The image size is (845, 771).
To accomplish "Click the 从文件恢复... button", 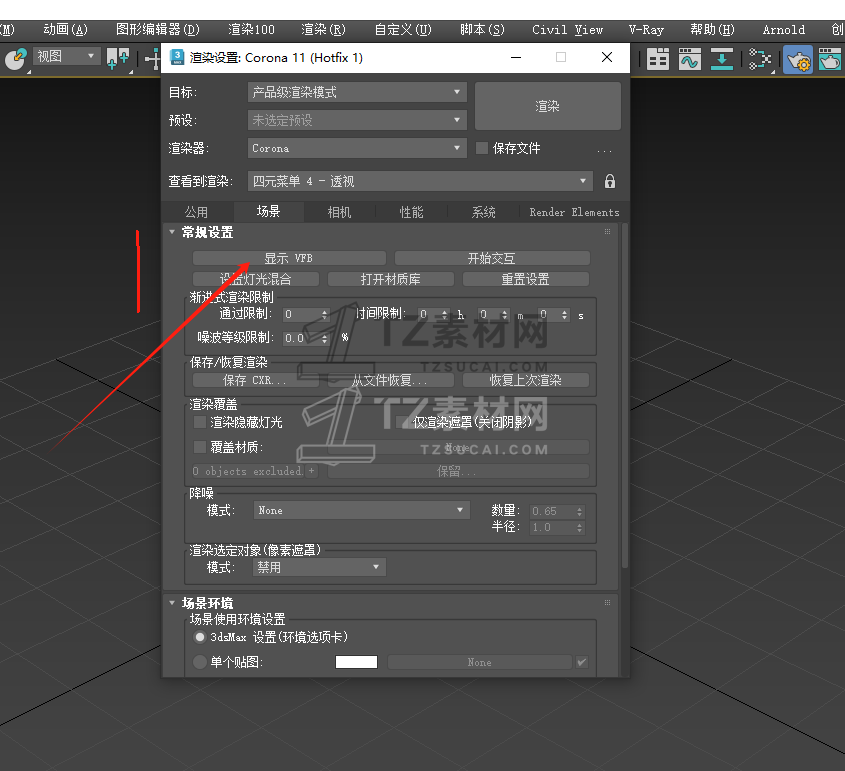I will (391, 380).
